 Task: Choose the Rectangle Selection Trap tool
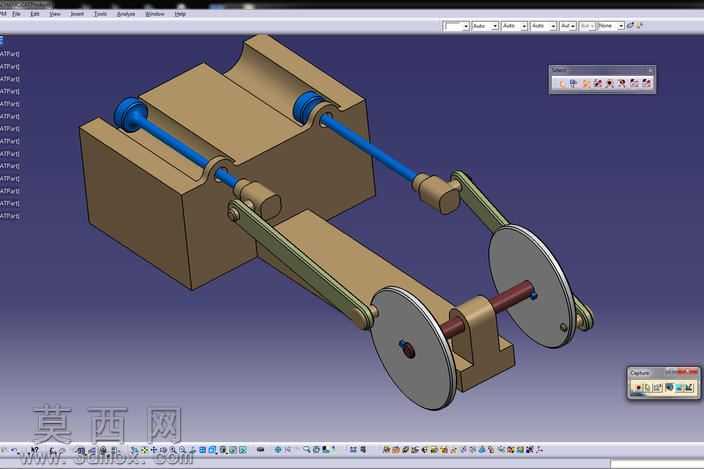point(585,83)
